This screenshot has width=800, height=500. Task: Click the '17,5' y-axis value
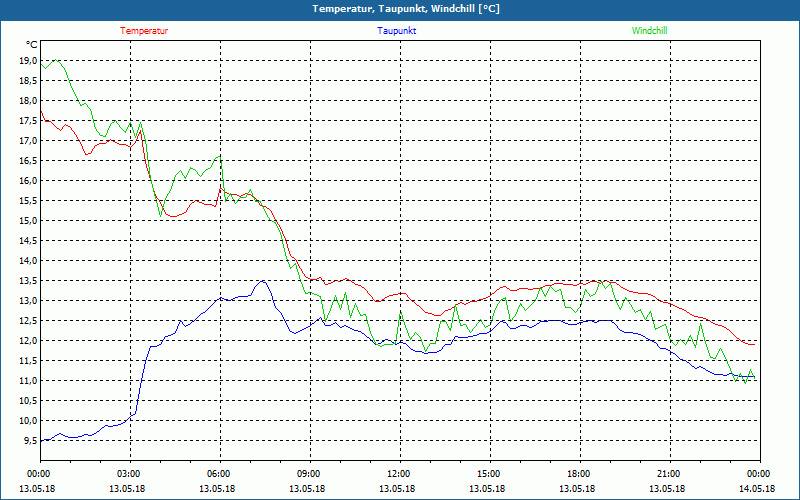[29, 121]
